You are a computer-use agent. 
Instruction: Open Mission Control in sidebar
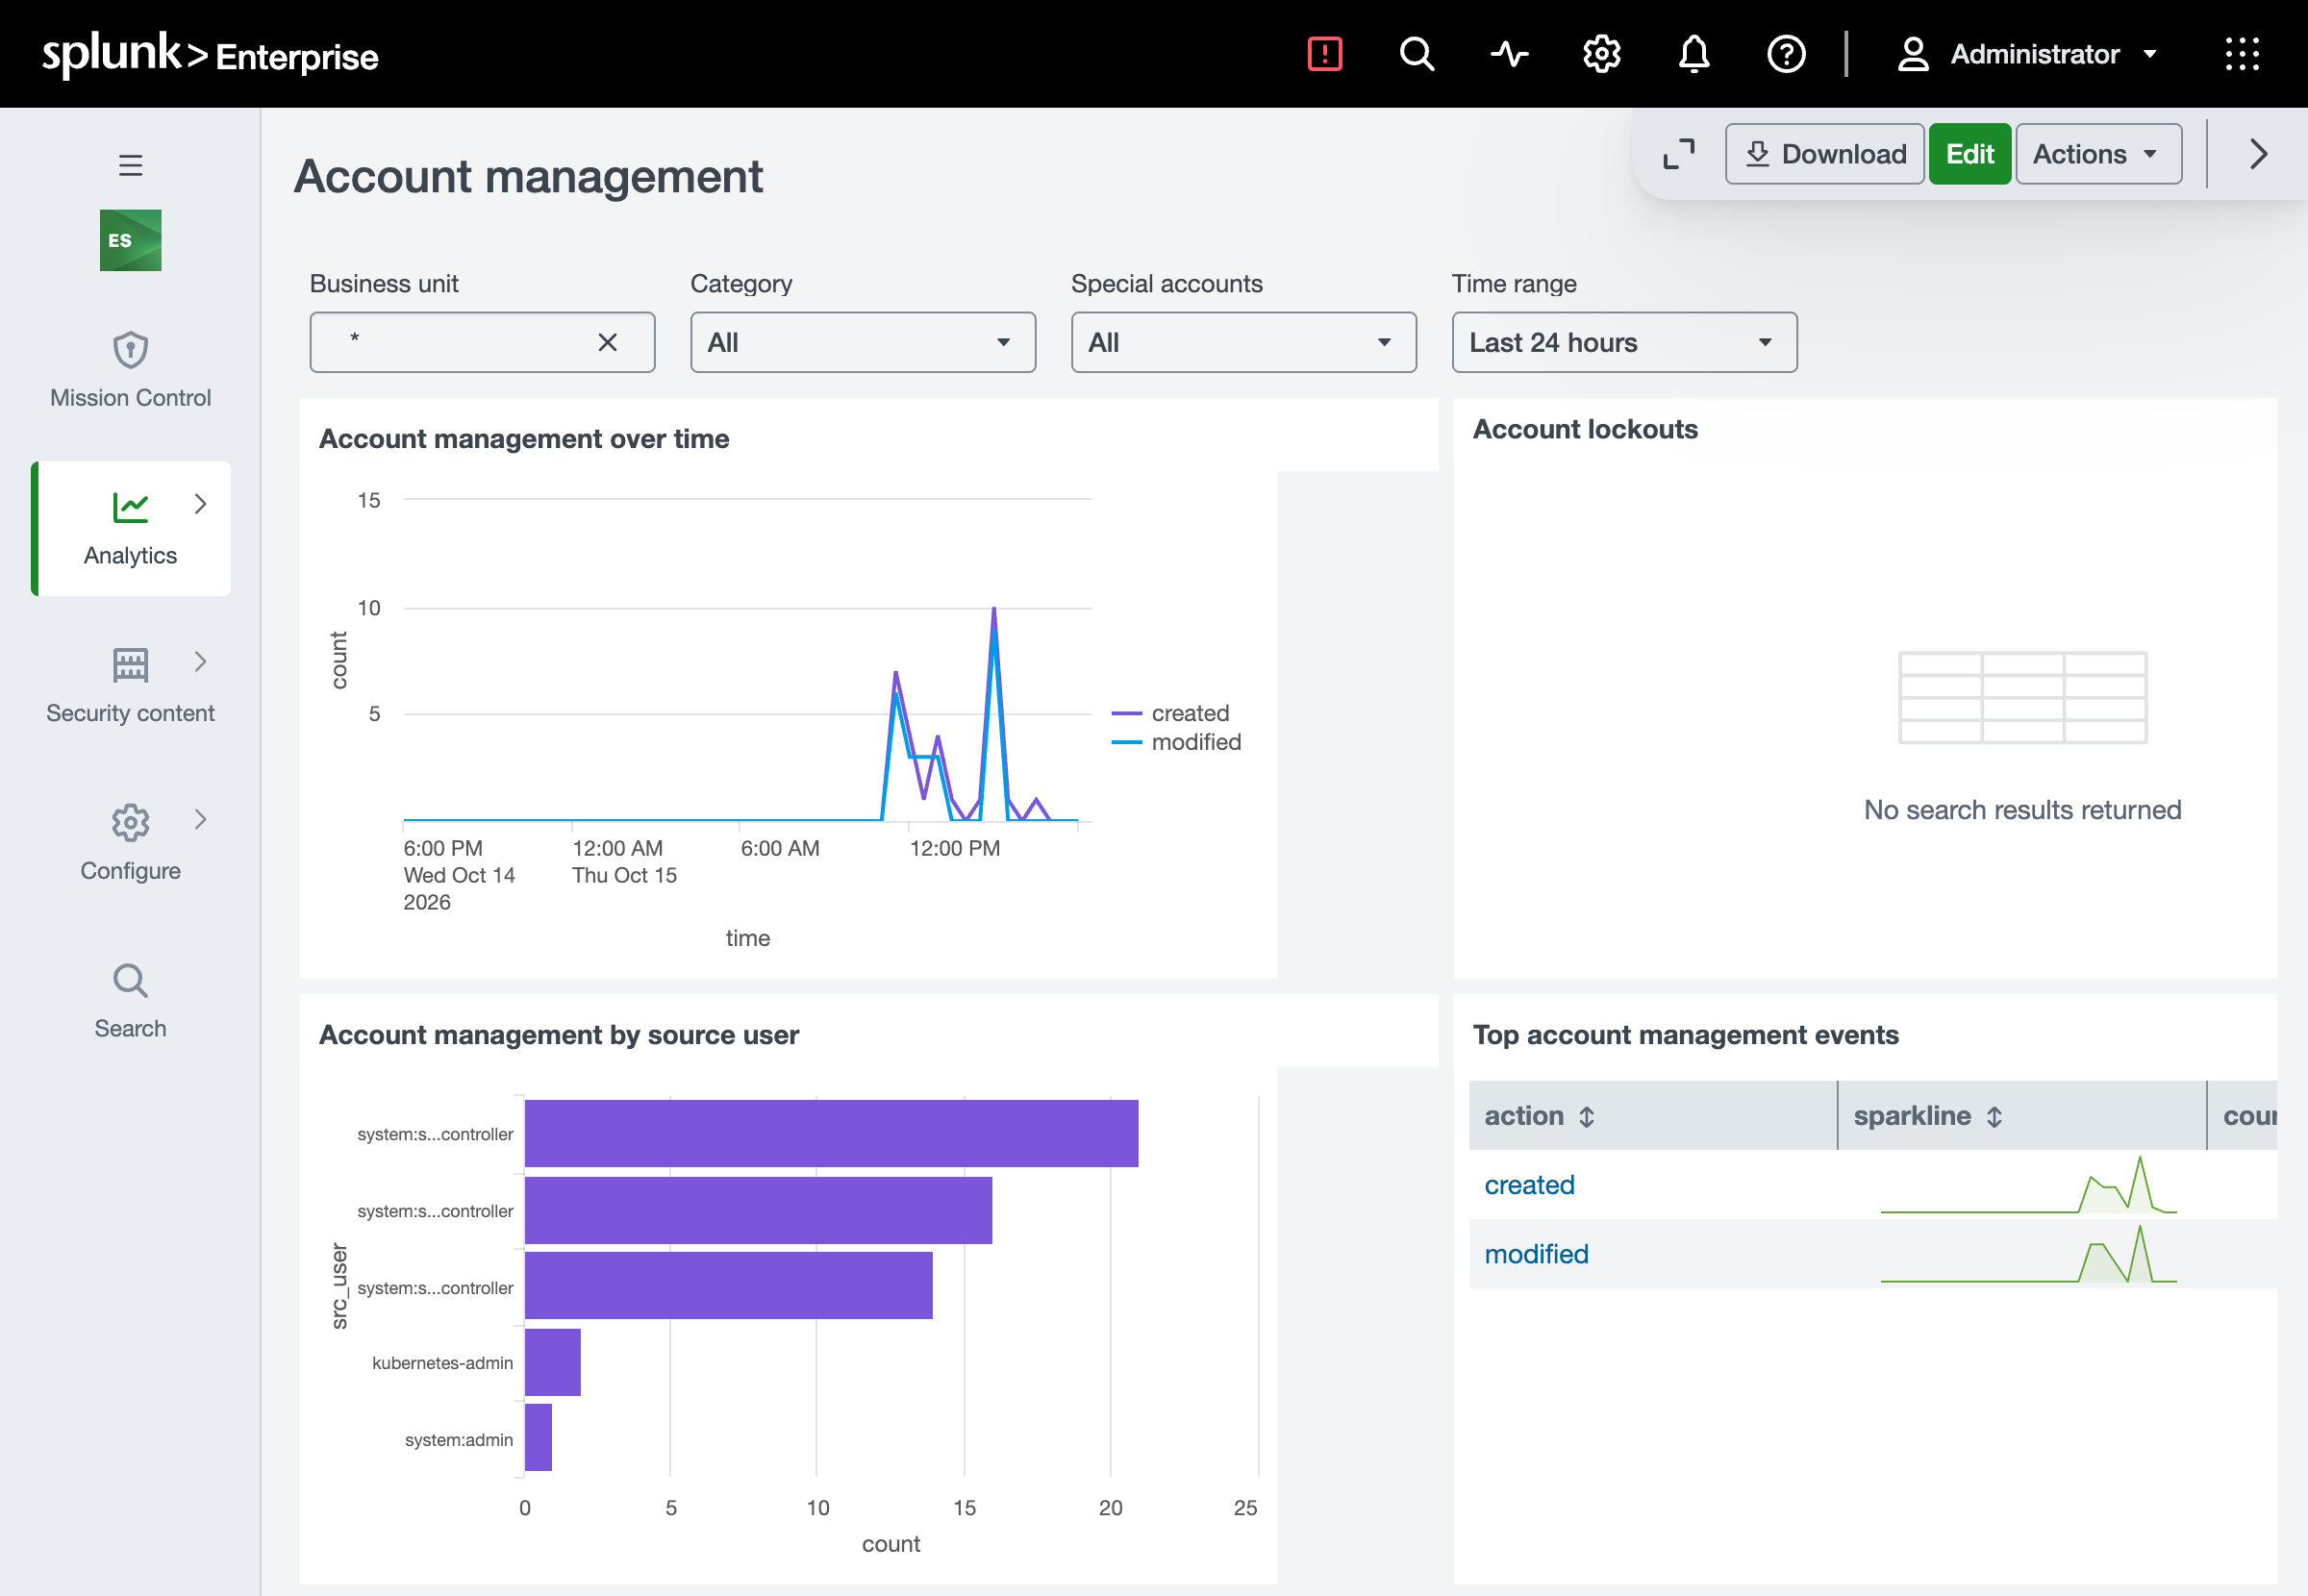(130, 370)
